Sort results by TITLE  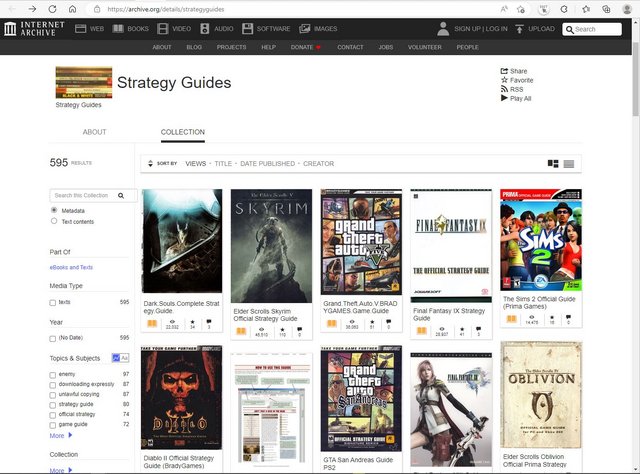pyautogui.click(x=223, y=164)
